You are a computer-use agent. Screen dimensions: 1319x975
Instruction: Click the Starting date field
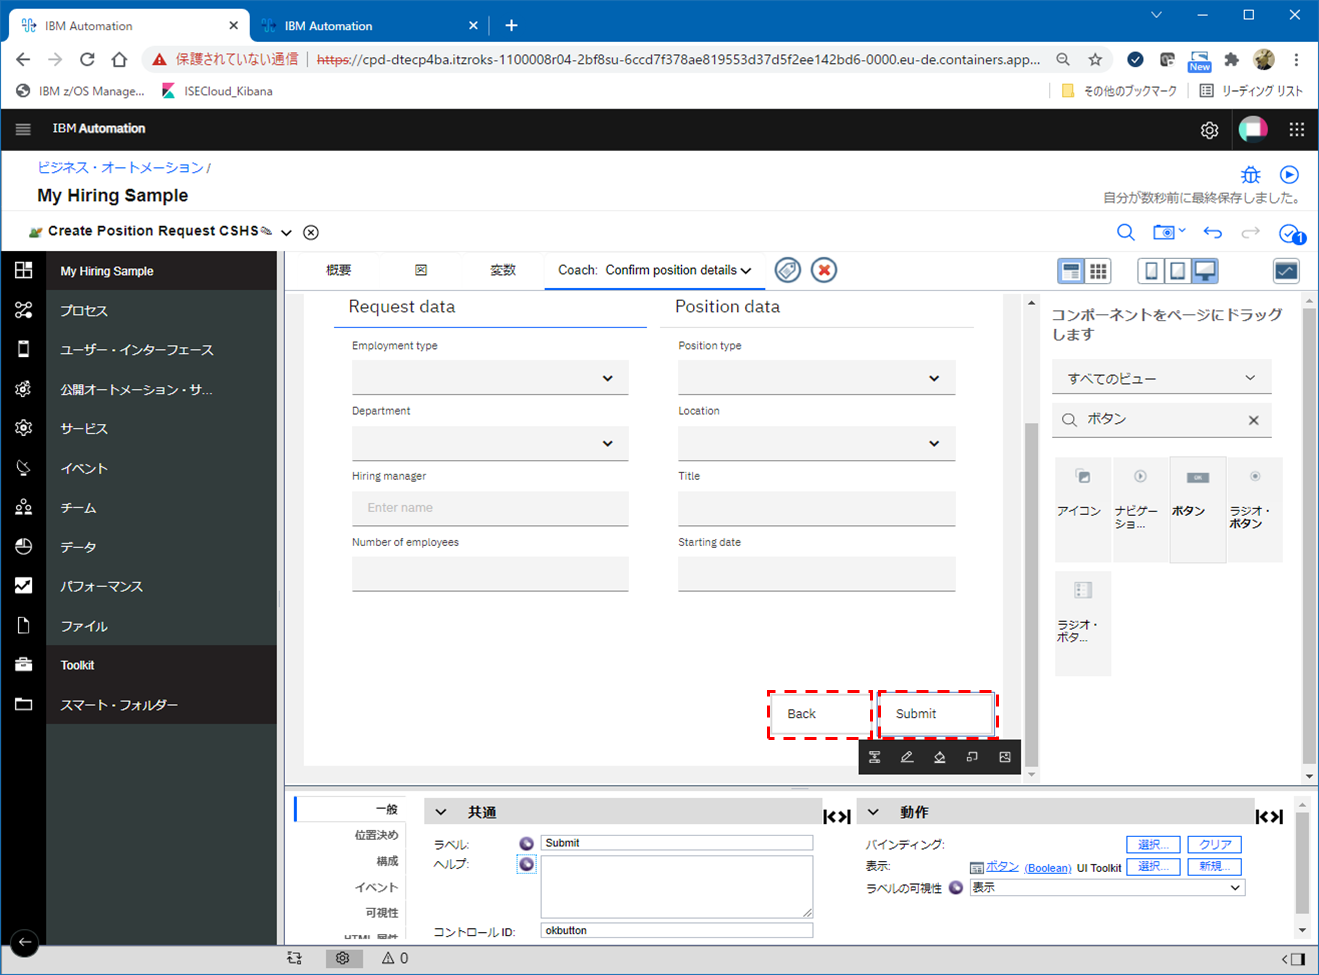[x=816, y=575]
